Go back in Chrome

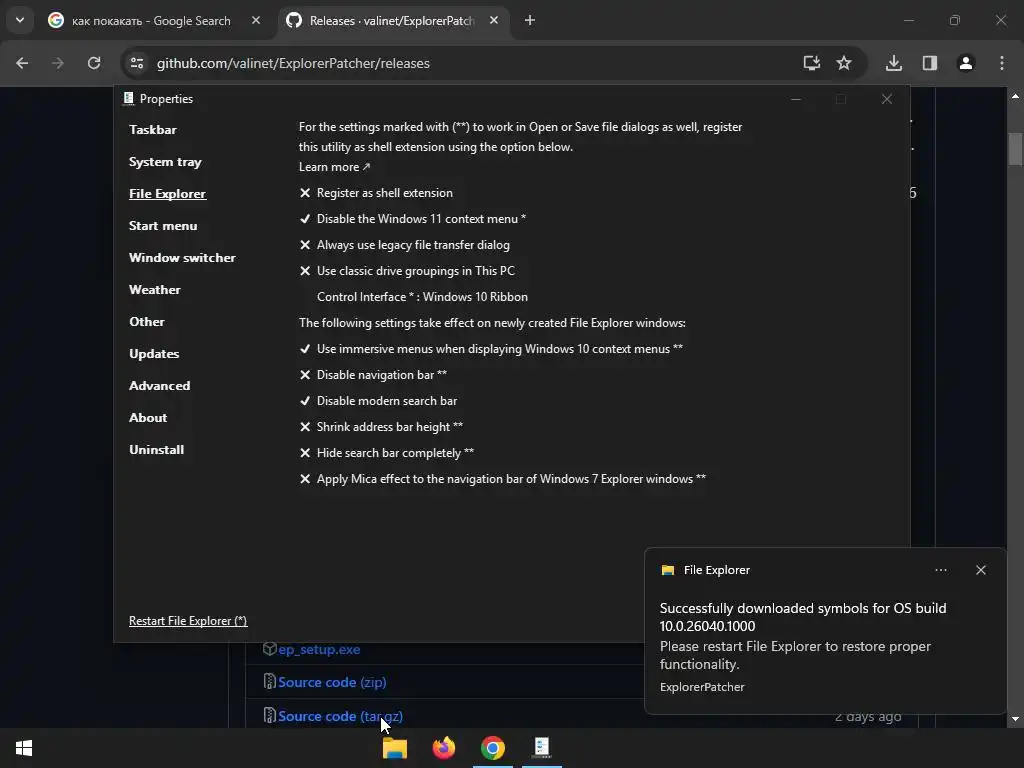click(x=22, y=63)
